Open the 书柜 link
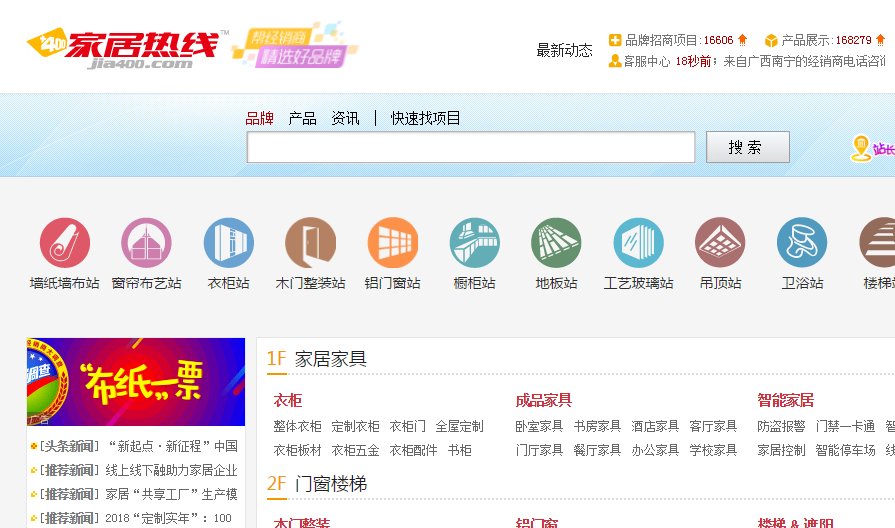The height and width of the screenshot is (528, 895). tap(459, 450)
